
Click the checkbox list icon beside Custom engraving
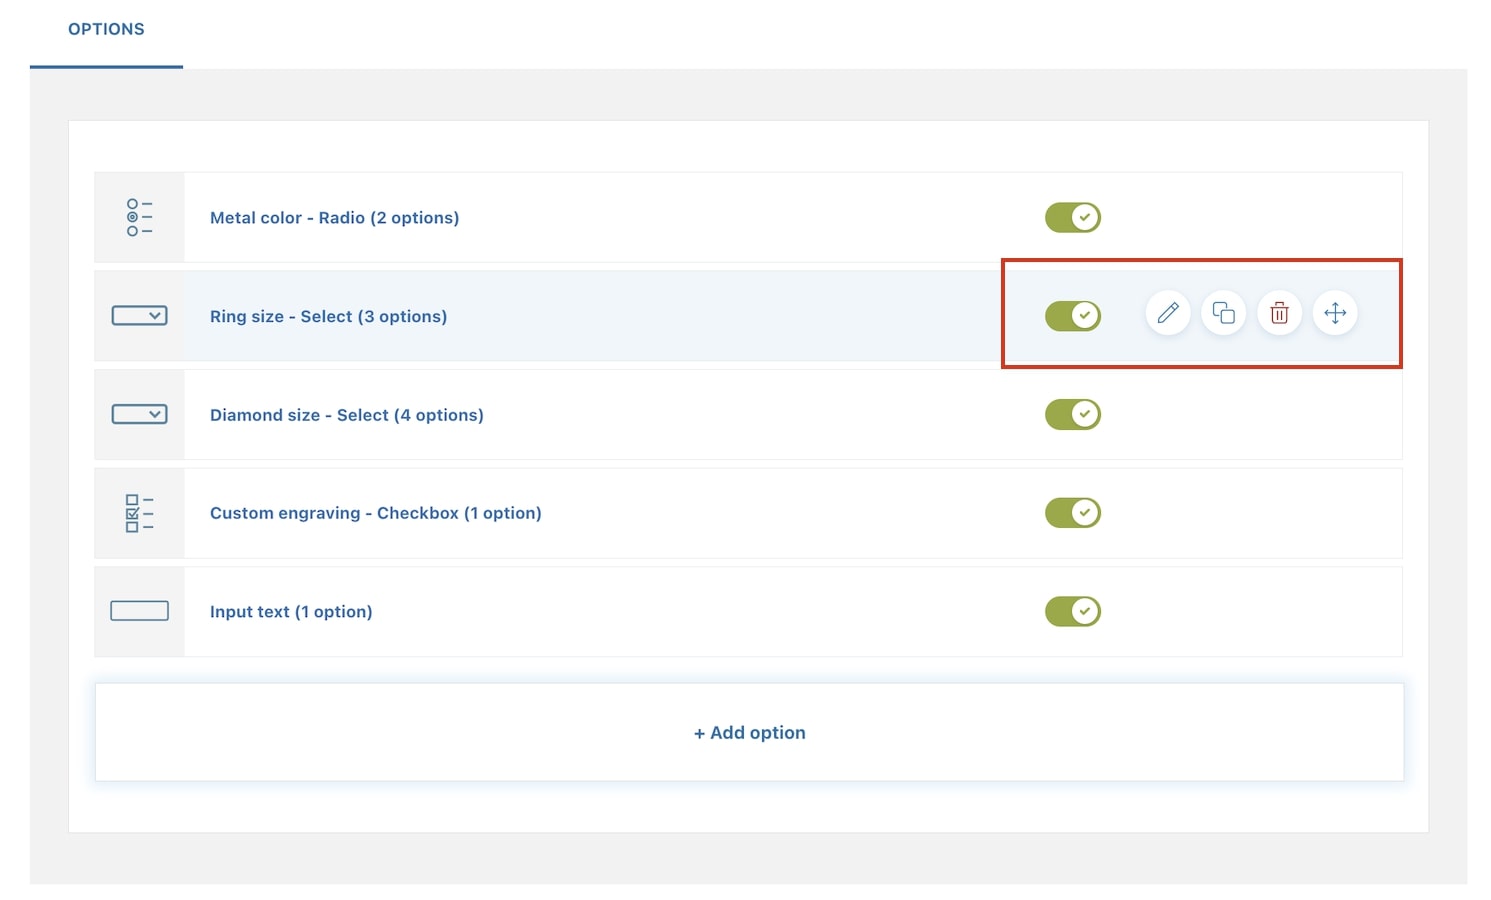coord(139,513)
